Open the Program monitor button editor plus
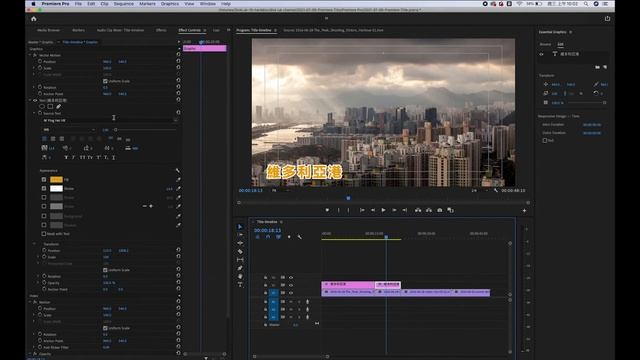 pyautogui.click(x=524, y=211)
